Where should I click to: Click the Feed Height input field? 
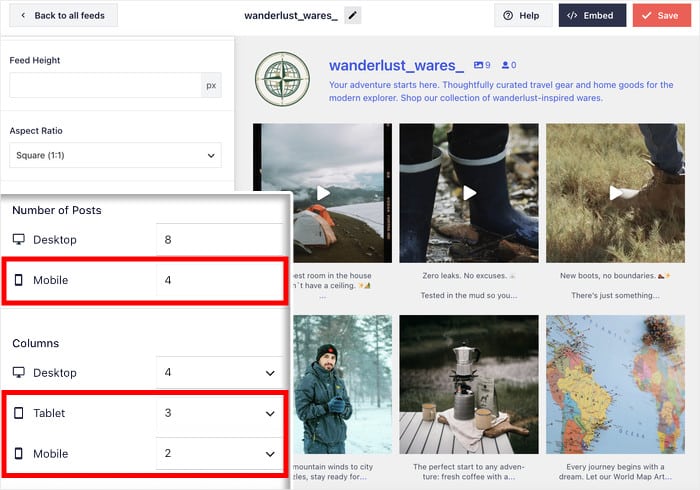[x=105, y=85]
